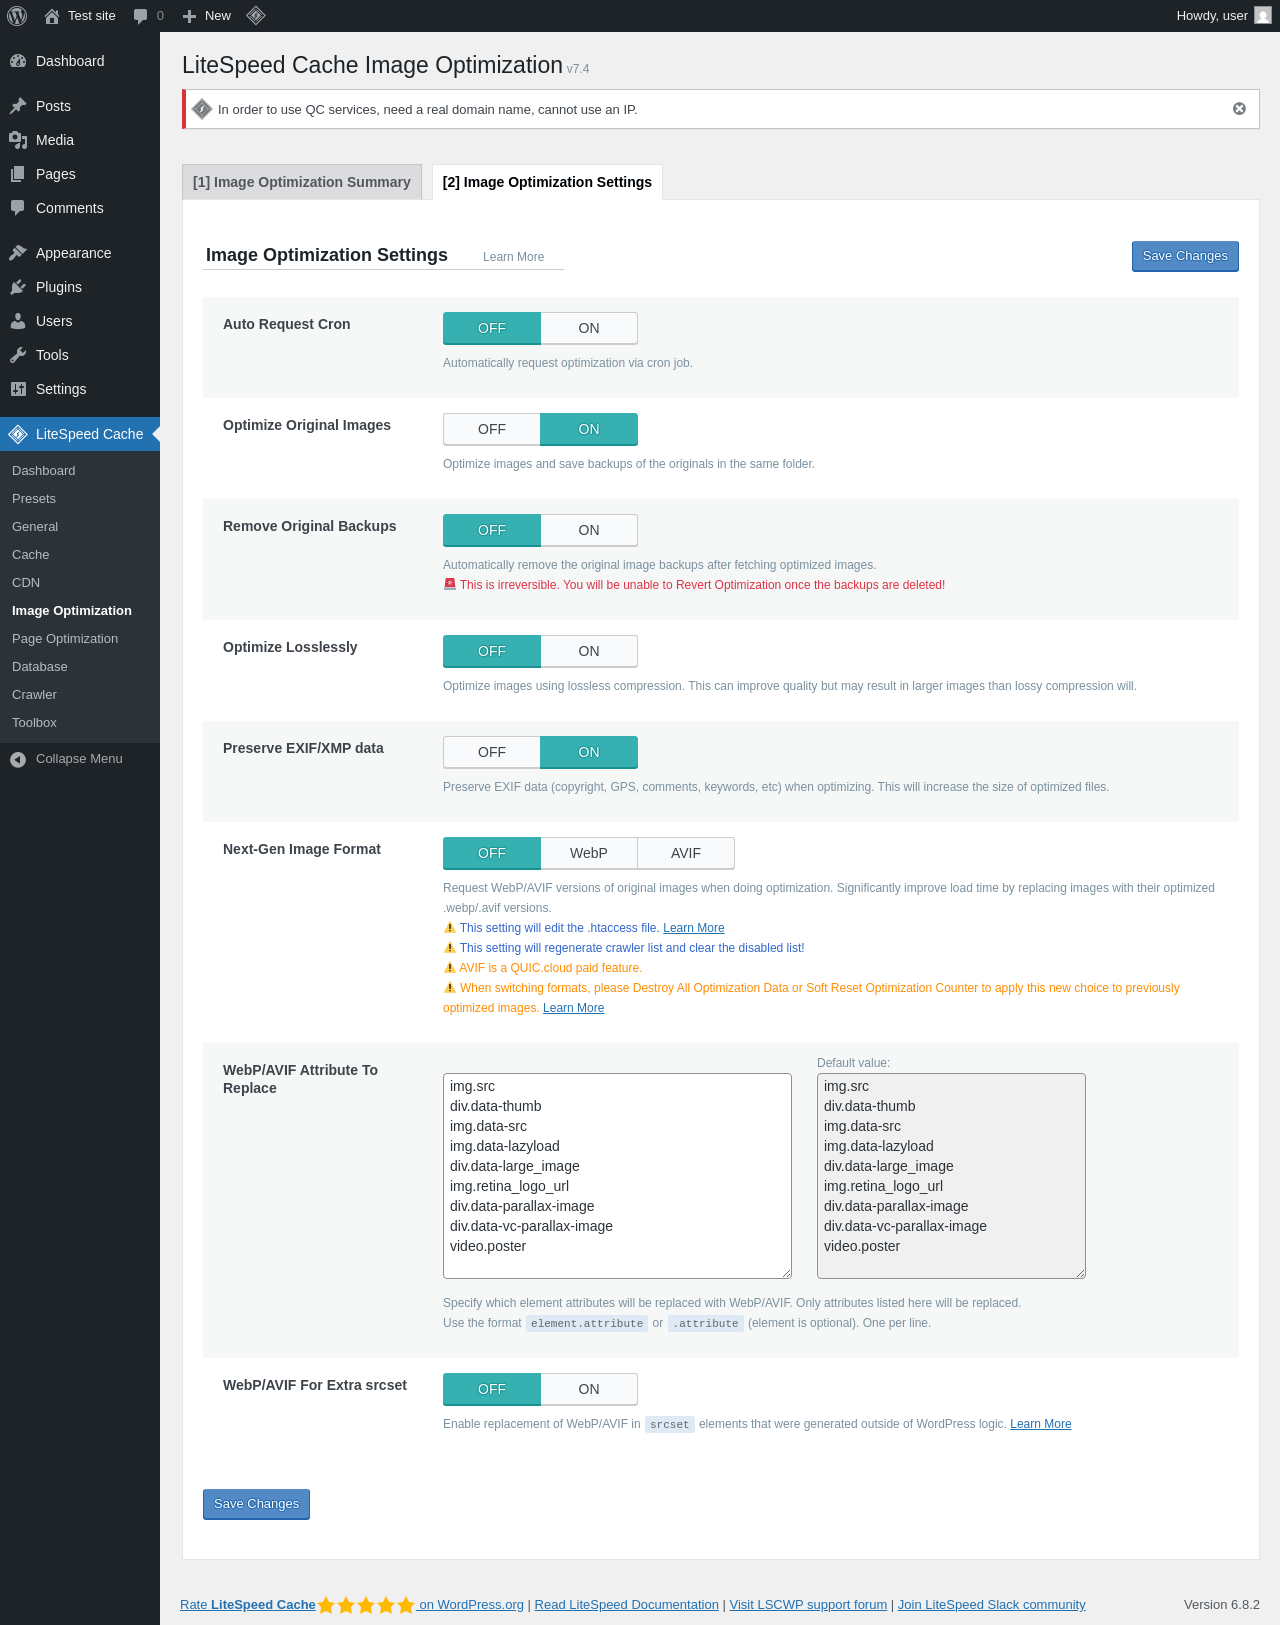Click Learn More about switching formats

tap(573, 1008)
